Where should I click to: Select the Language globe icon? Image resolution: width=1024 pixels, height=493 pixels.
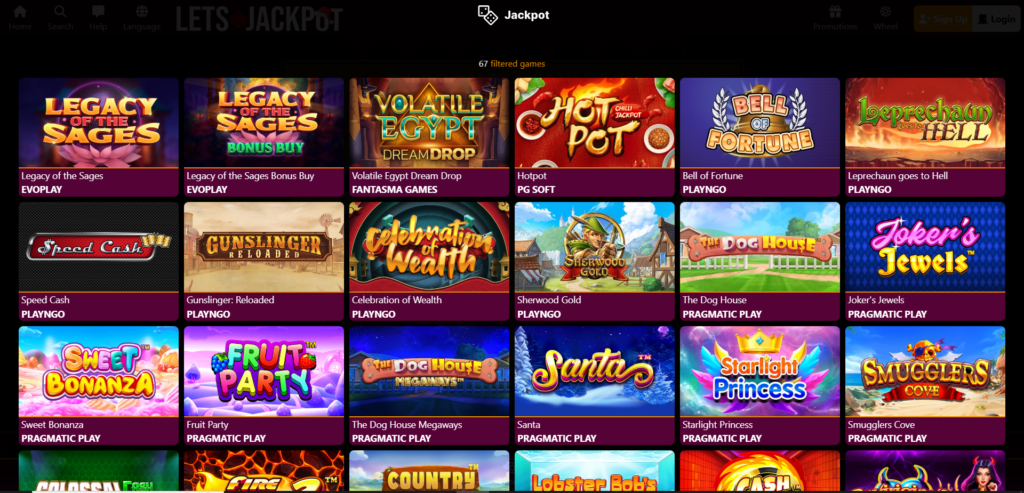point(142,12)
